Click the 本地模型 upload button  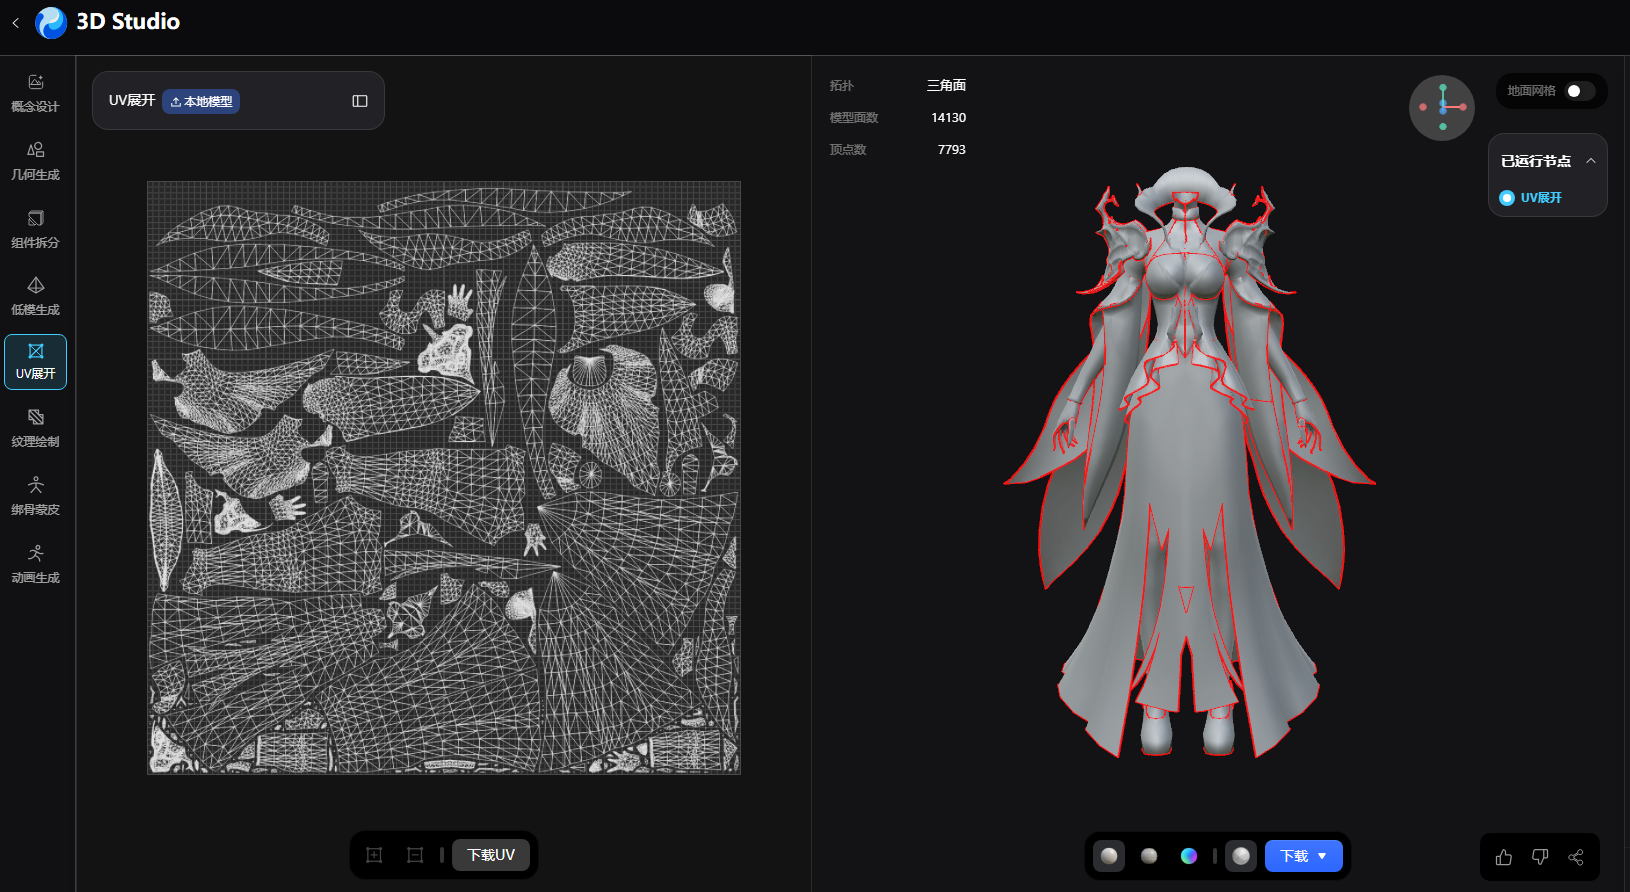(201, 101)
